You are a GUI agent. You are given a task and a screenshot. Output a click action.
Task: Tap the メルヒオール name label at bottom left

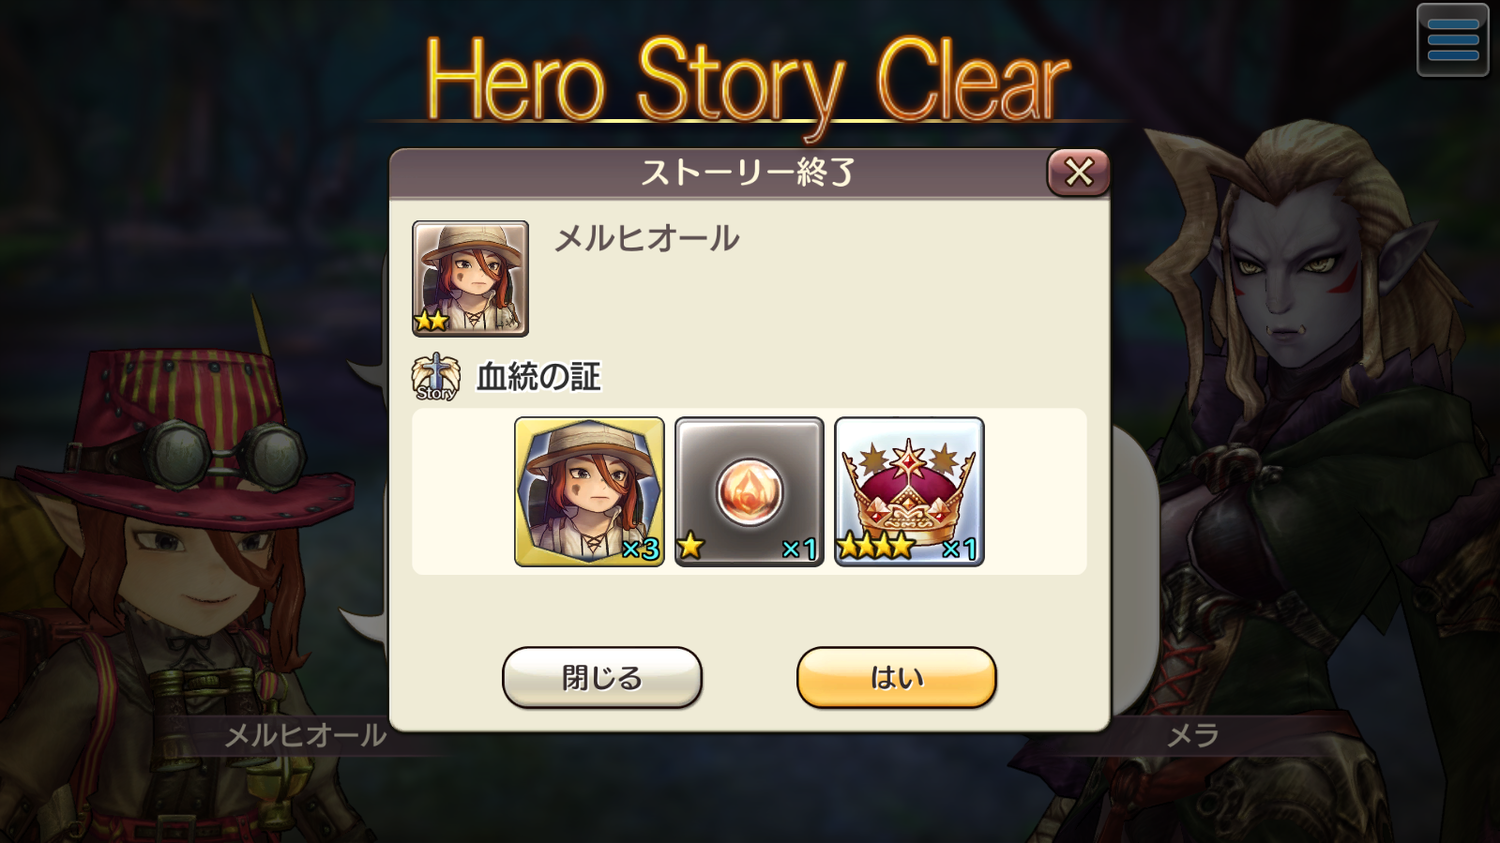tap(305, 736)
